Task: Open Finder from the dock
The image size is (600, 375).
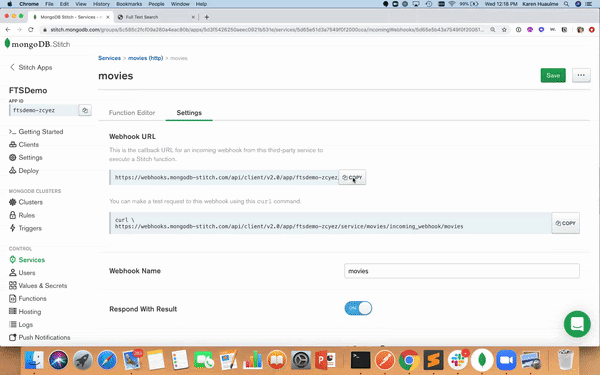Action: [x=34, y=360]
